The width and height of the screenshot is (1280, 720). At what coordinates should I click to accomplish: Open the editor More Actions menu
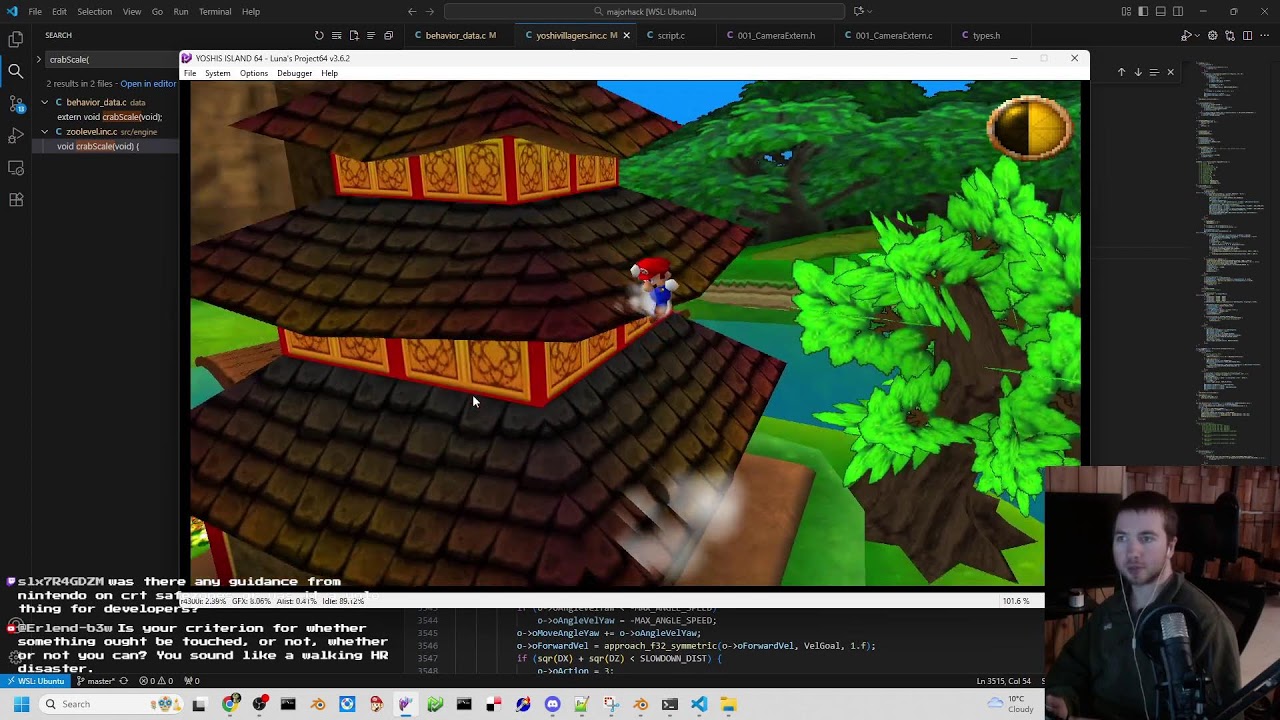coord(1265,35)
